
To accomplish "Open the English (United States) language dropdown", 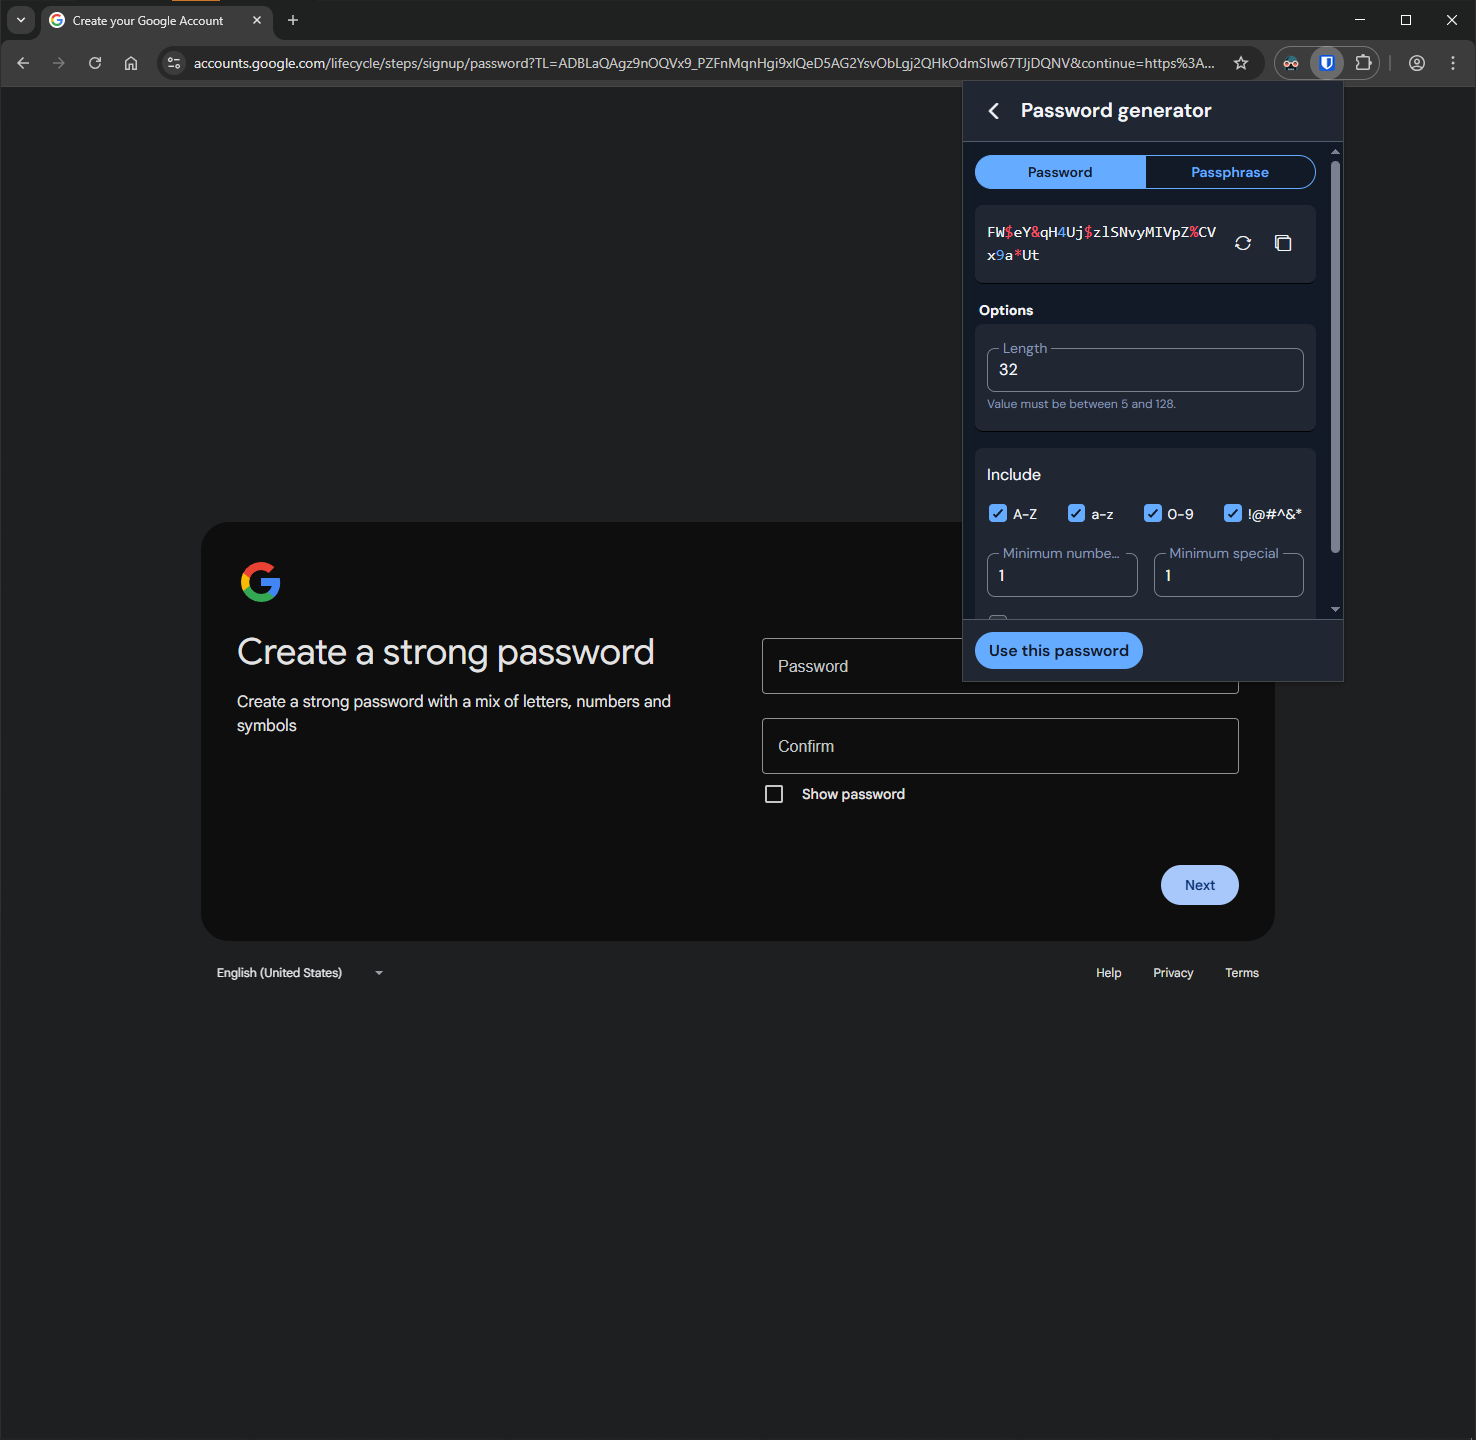I will 300,973.
